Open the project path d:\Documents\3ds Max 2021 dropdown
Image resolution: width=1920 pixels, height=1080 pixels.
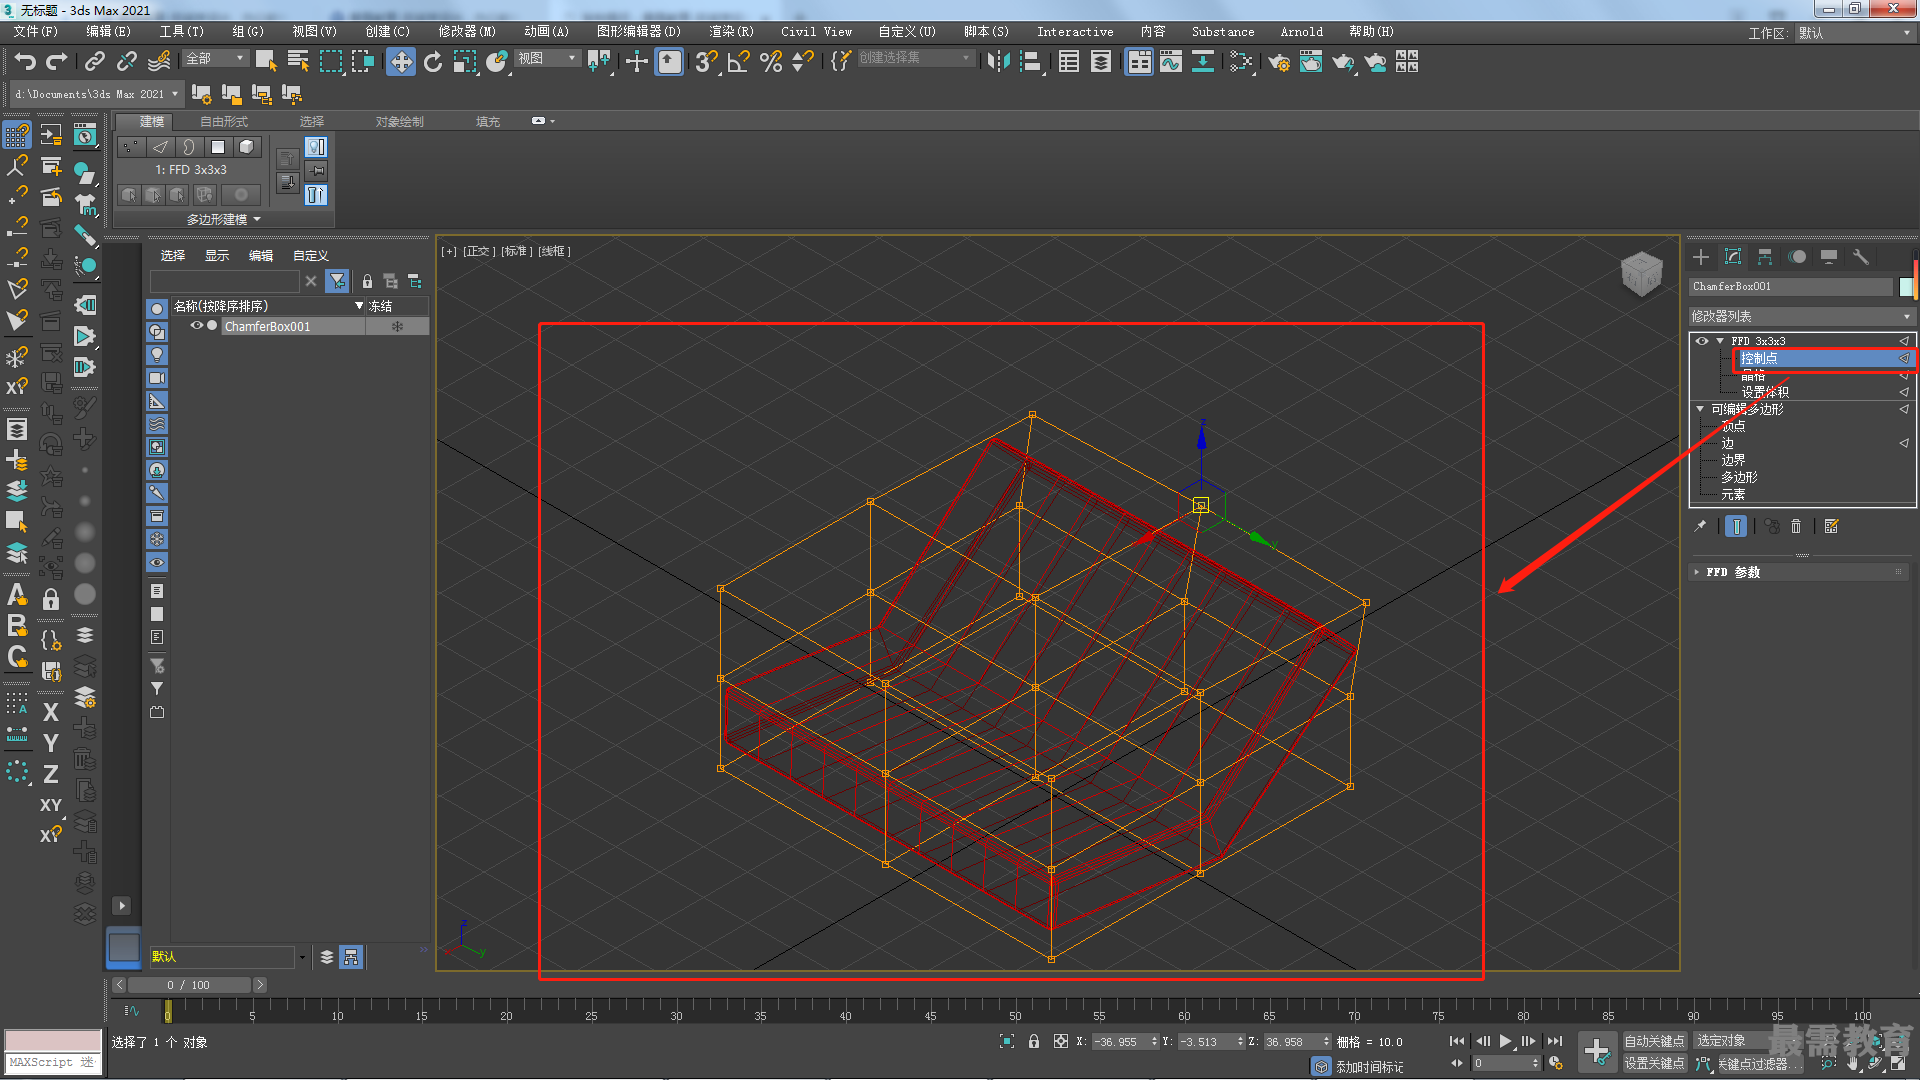[x=97, y=94]
